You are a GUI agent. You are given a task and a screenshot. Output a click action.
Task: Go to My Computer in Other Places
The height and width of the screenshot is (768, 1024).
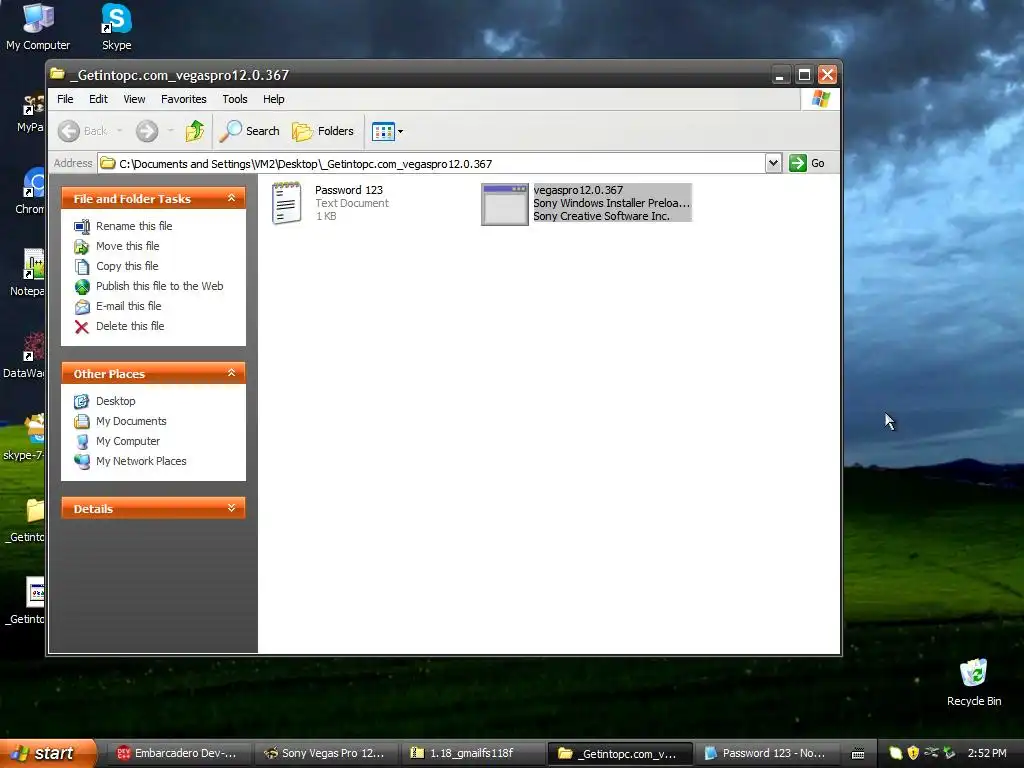coord(128,441)
